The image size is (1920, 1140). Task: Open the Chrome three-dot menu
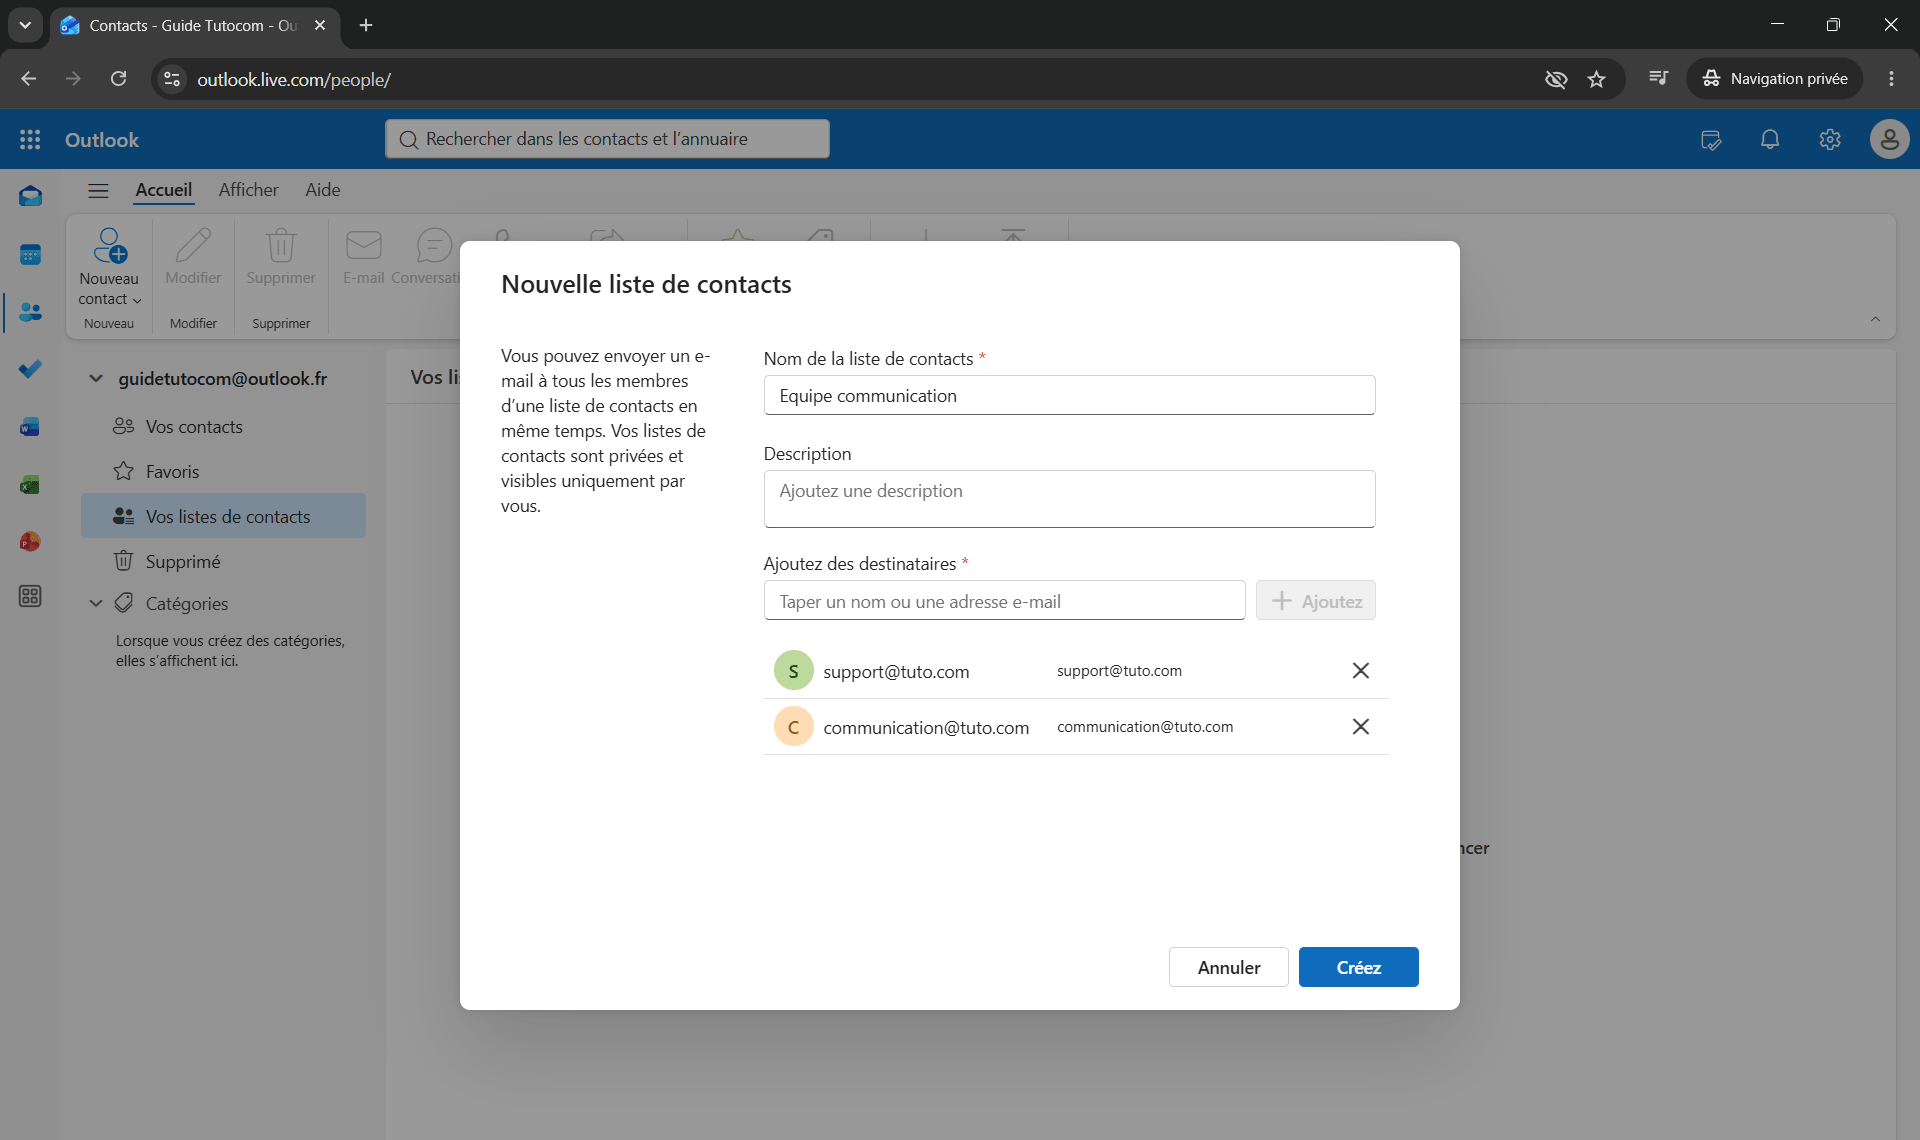(1891, 79)
